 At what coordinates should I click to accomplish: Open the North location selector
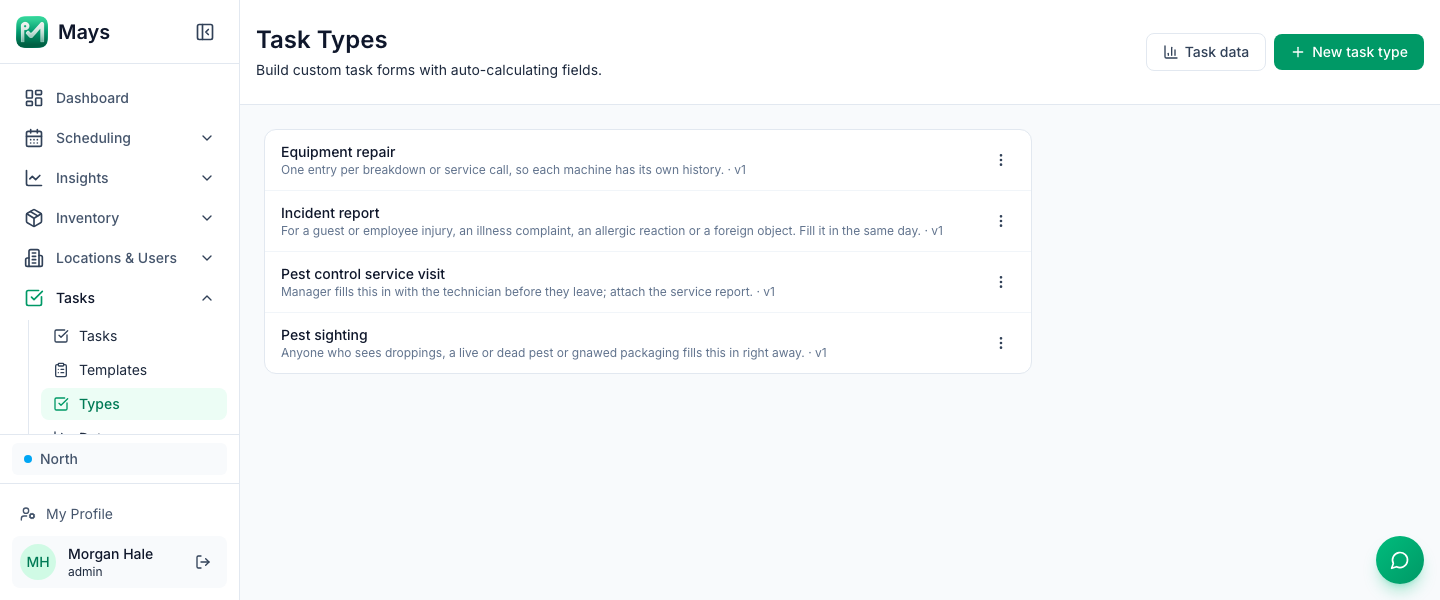(120, 459)
